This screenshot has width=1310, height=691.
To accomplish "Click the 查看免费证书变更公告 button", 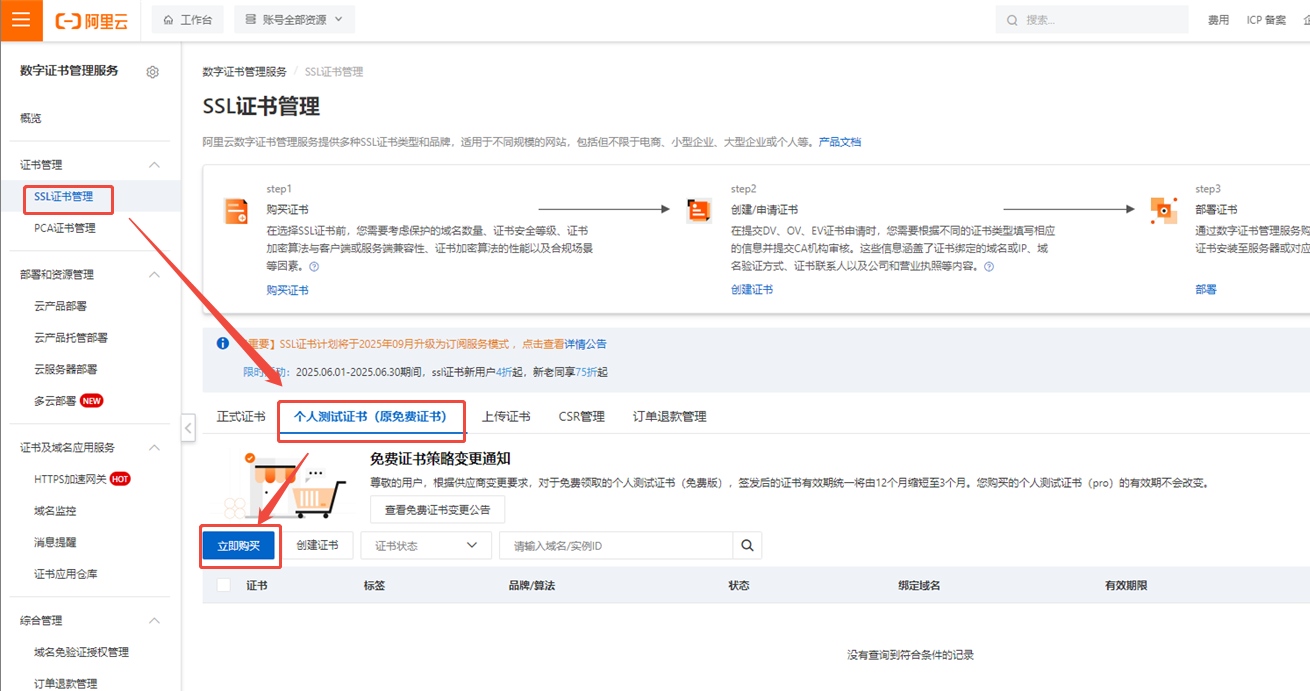I will (437, 510).
